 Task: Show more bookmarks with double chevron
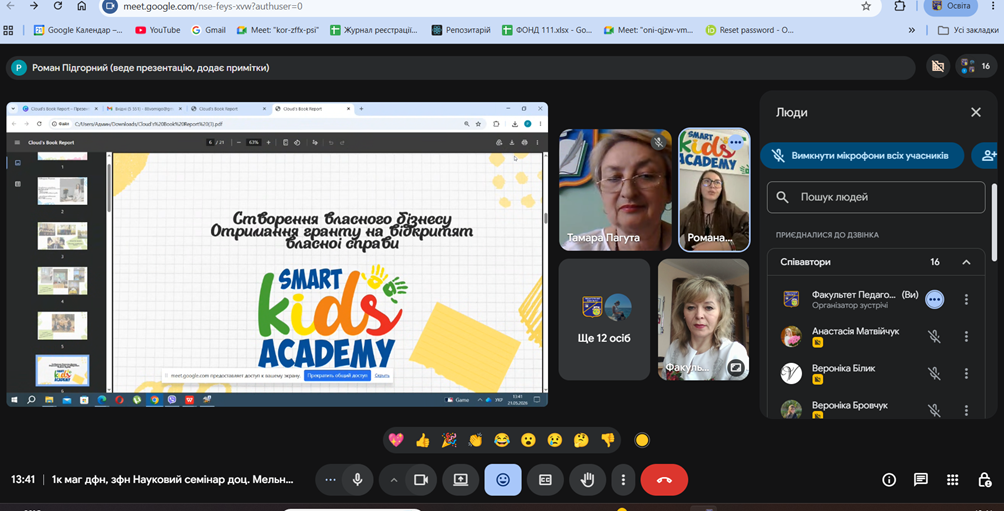point(912,30)
